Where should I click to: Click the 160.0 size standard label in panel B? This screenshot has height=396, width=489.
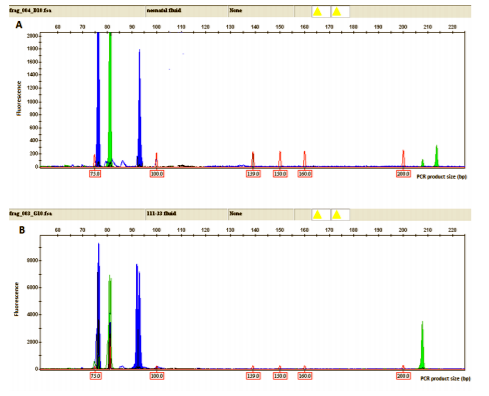click(305, 376)
